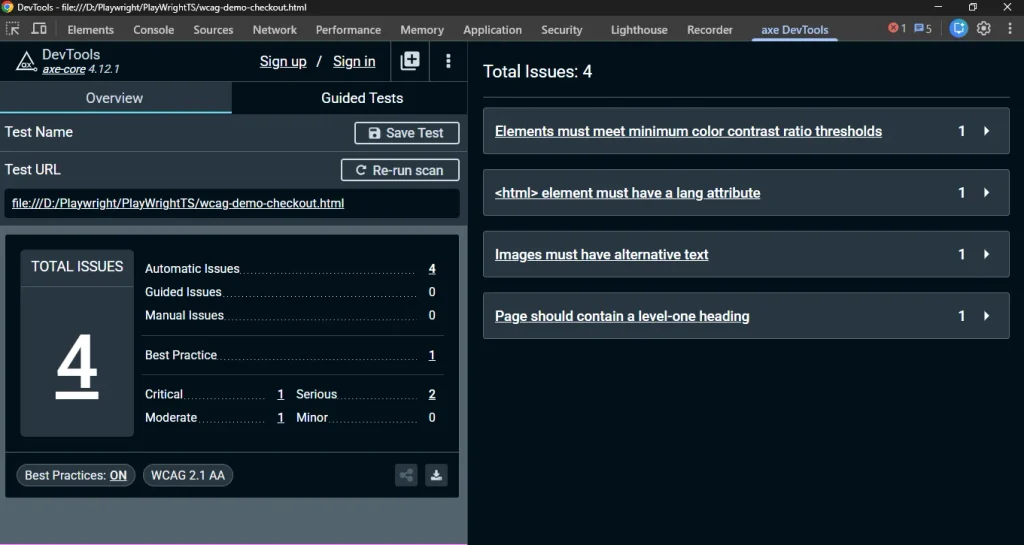This screenshot has width=1024, height=545.
Task: Click the Manual Issues row text
Action: tap(184, 315)
